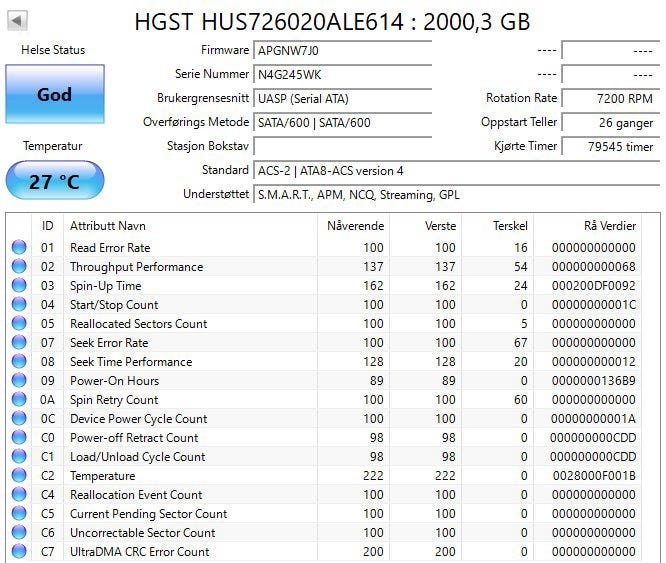This screenshot has width=666, height=563.
Task: Click the Helse Status label
Action: click(x=53, y=50)
